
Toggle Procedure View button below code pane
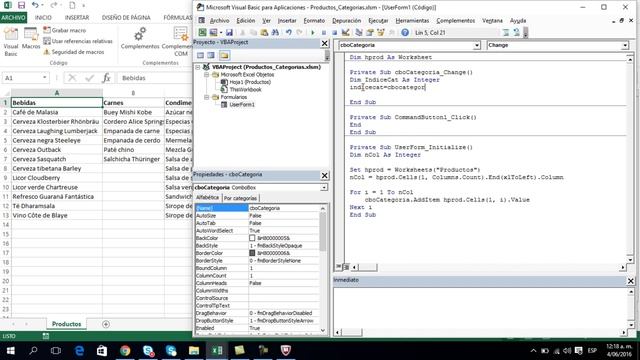point(339,267)
